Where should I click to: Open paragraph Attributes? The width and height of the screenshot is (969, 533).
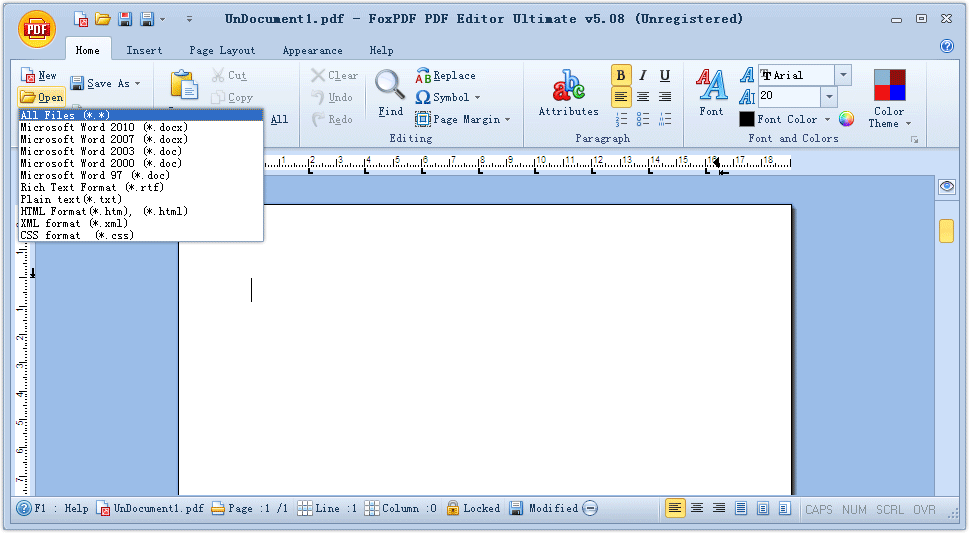pos(569,93)
